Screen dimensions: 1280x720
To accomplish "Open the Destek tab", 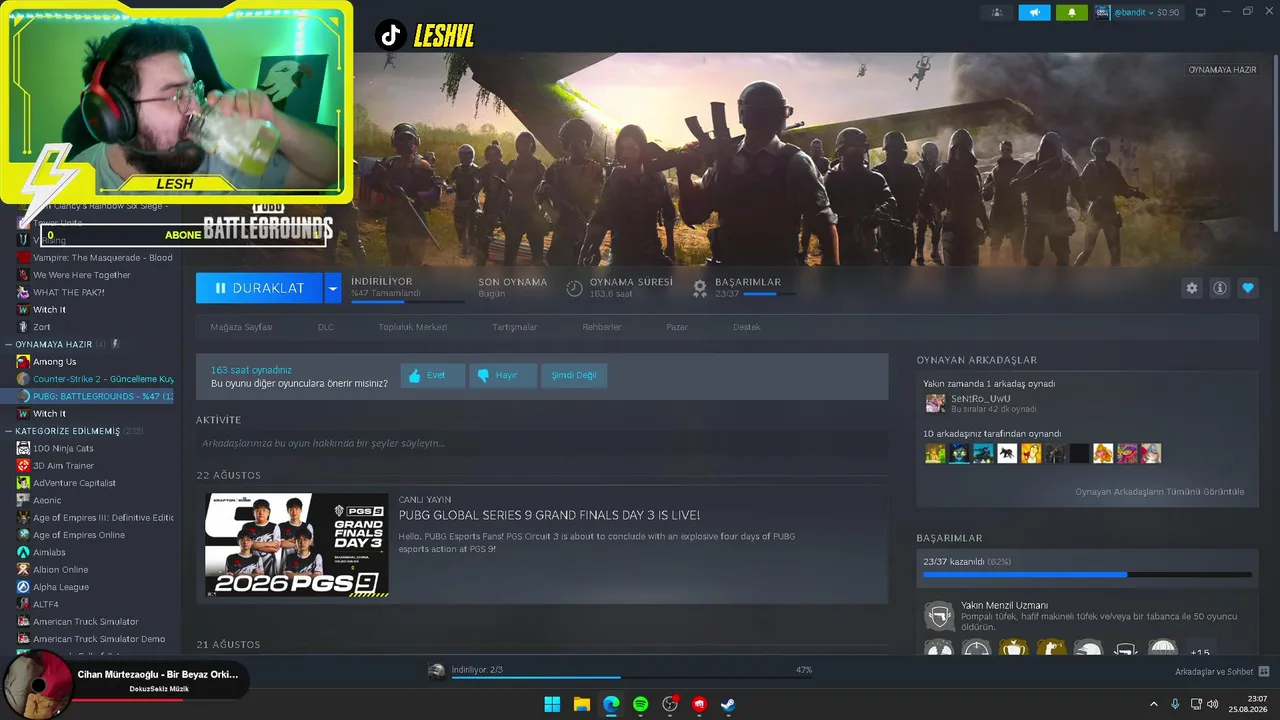I will click(x=747, y=327).
